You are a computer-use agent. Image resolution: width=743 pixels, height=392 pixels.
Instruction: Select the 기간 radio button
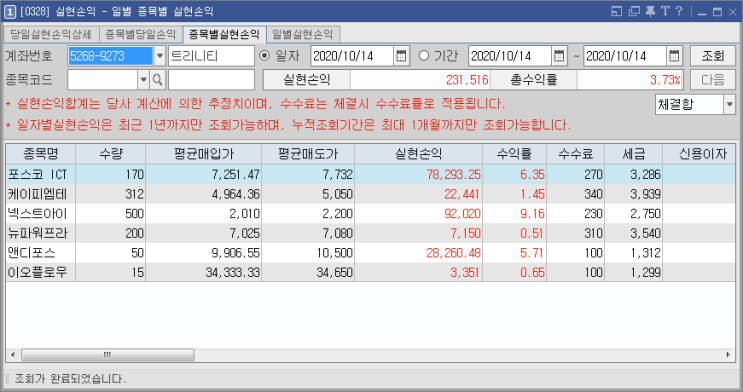pos(424,56)
